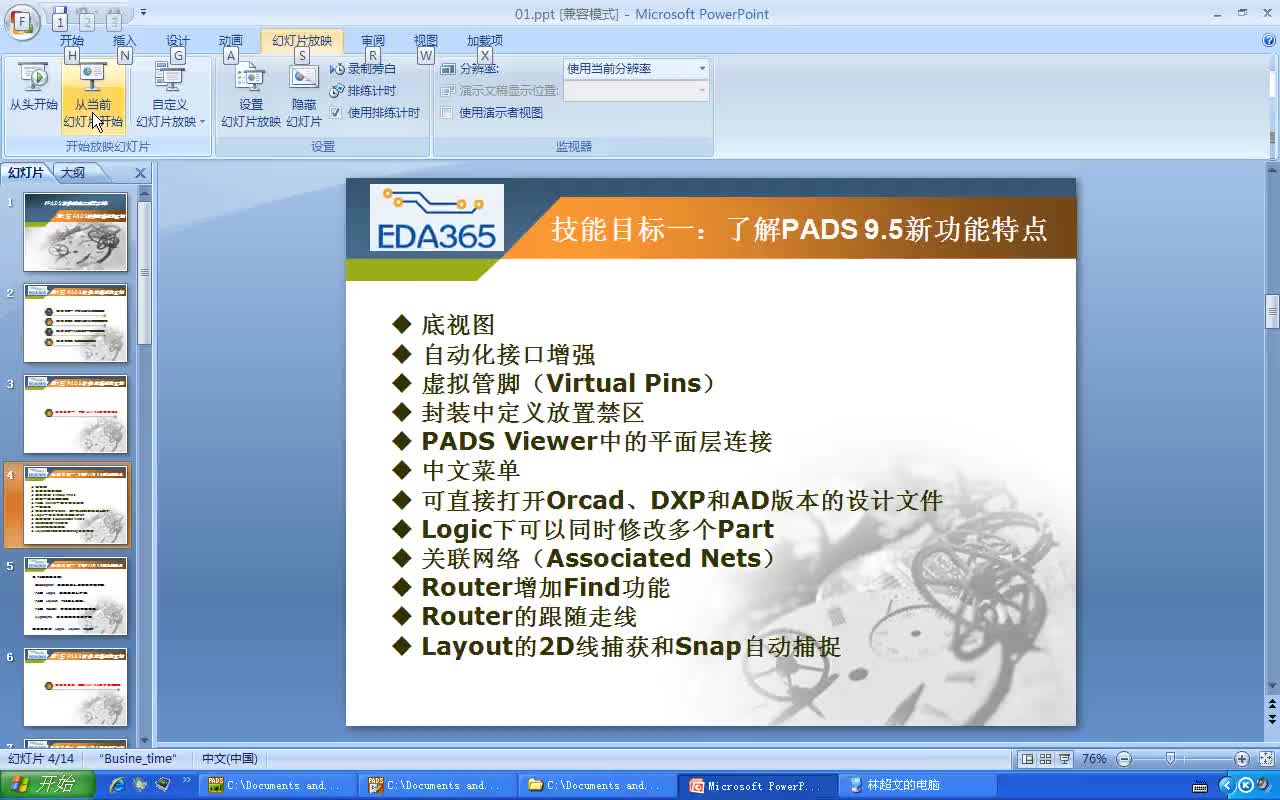Open Set Up Slide Show (设置幻灯片放映)
1280x800 pixels.
pyautogui.click(x=250, y=96)
